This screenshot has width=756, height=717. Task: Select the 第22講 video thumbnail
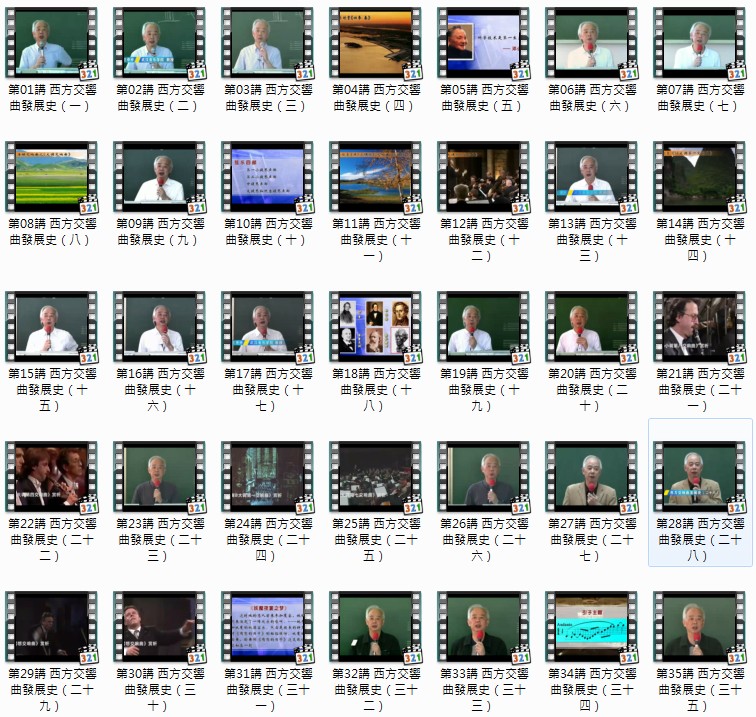[51, 477]
